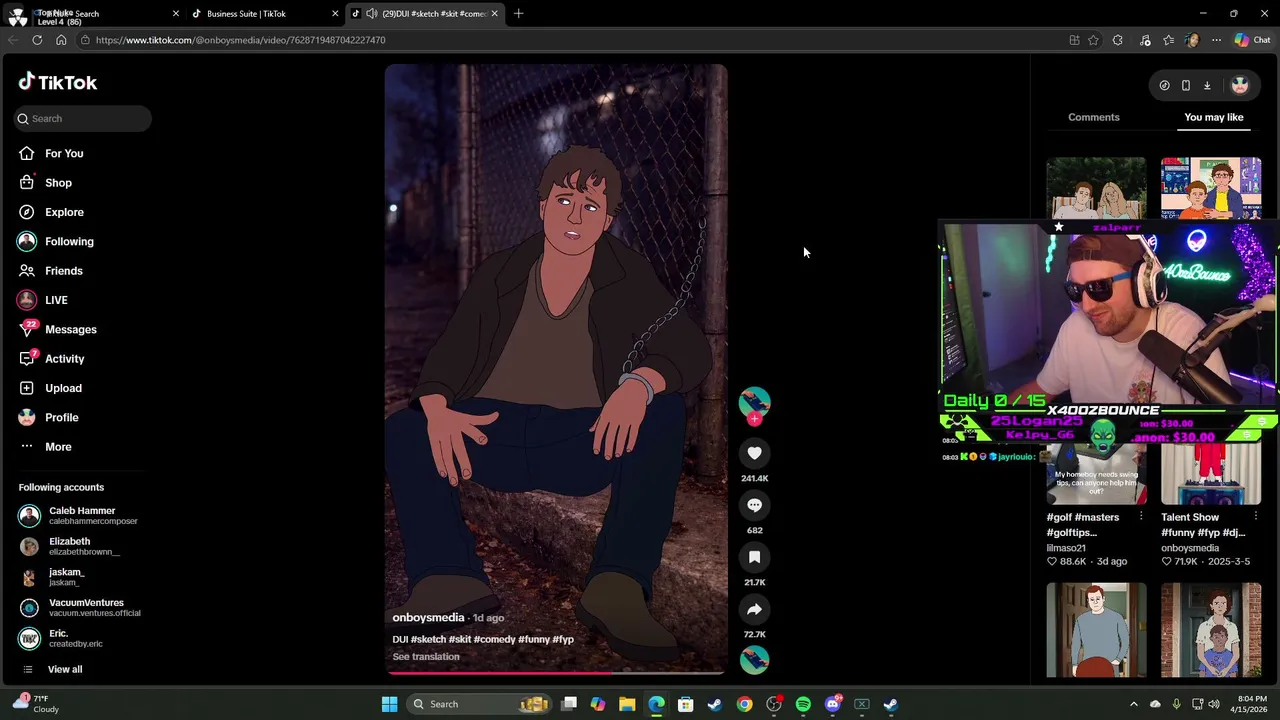This screenshot has width=1280, height=720.
Task: Go to browser home page
Action: (61, 40)
